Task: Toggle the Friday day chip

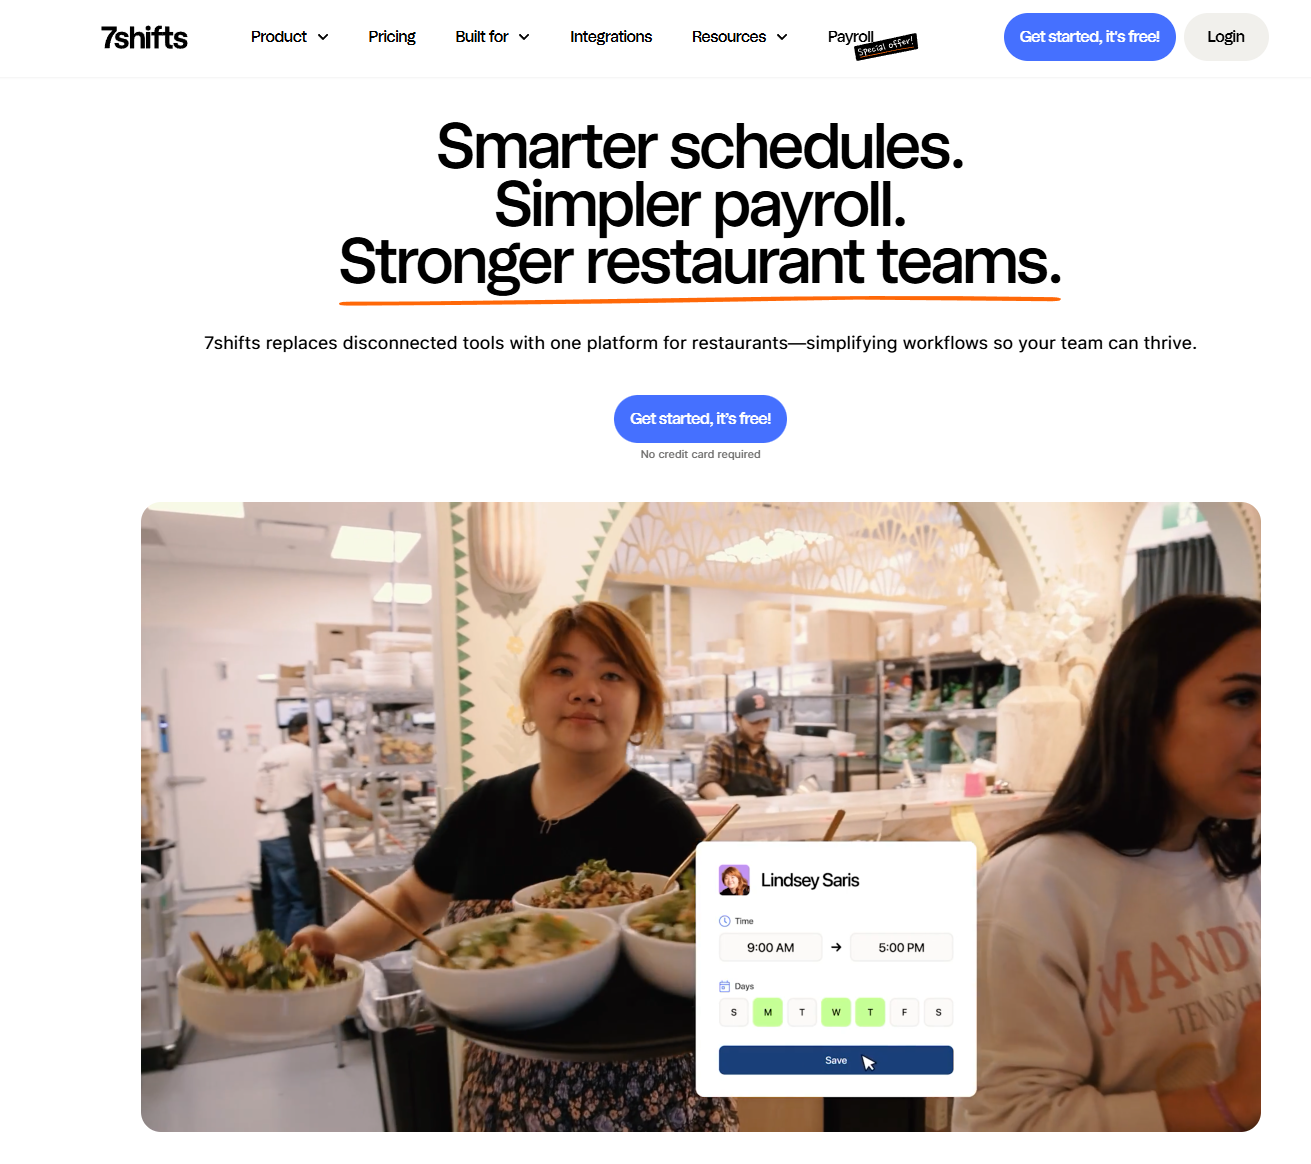Action: point(904,1012)
